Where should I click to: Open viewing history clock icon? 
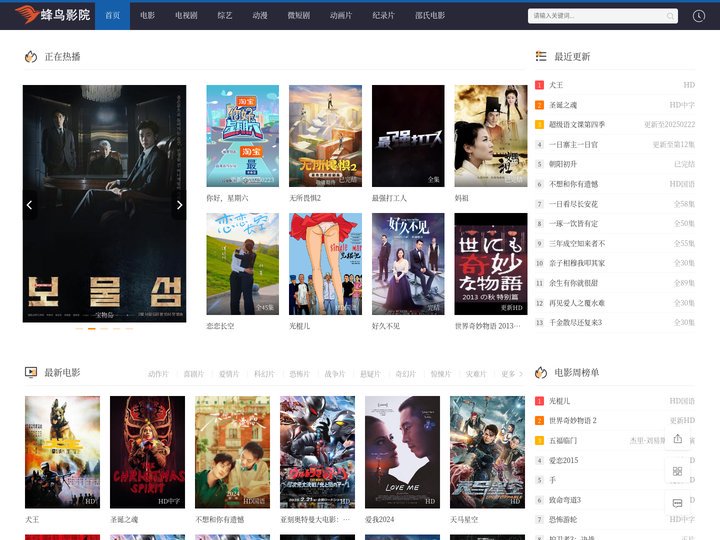698,16
